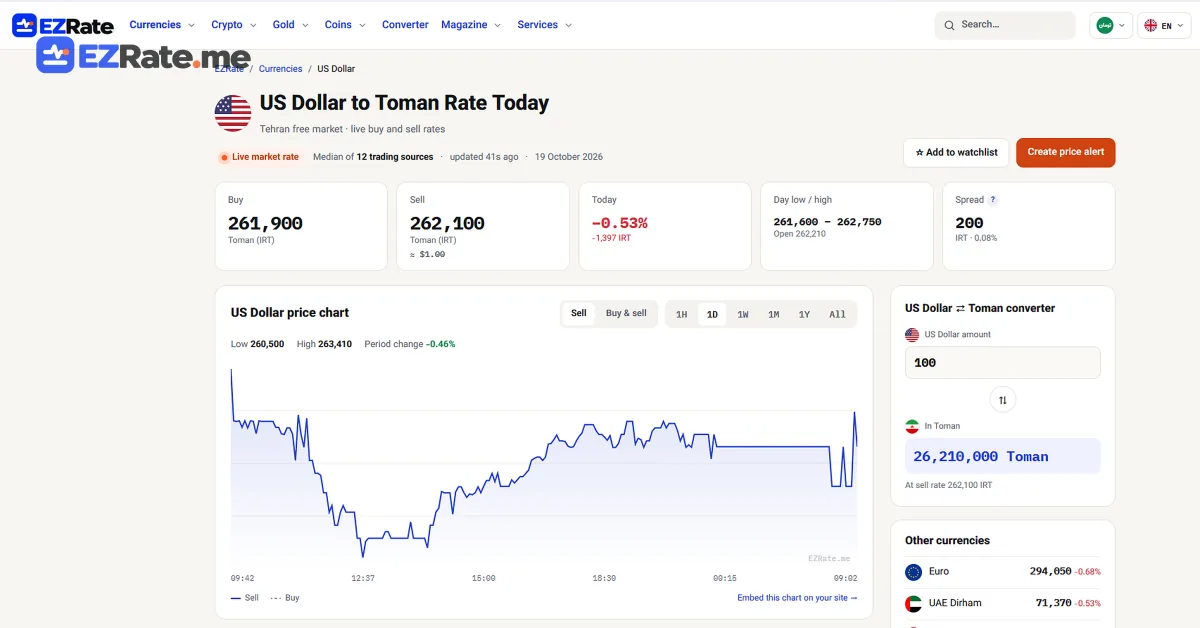Click the UAE flag icon in Other currencies
This screenshot has width=1200, height=628.
coord(913,603)
